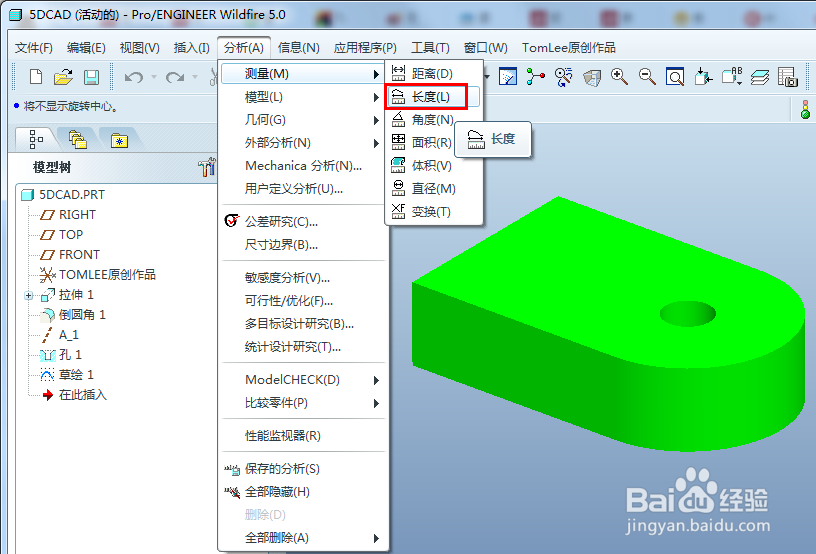Screen dimensions: 816x554
Task: Click the Reorient view icon
Action: coord(703,77)
